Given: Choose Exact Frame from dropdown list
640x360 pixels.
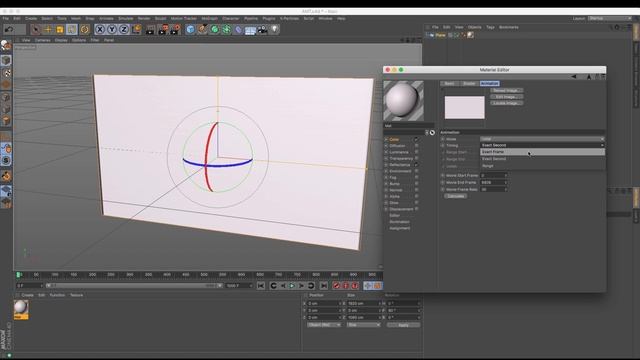Looking at the screenshot, I should pos(542,152).
